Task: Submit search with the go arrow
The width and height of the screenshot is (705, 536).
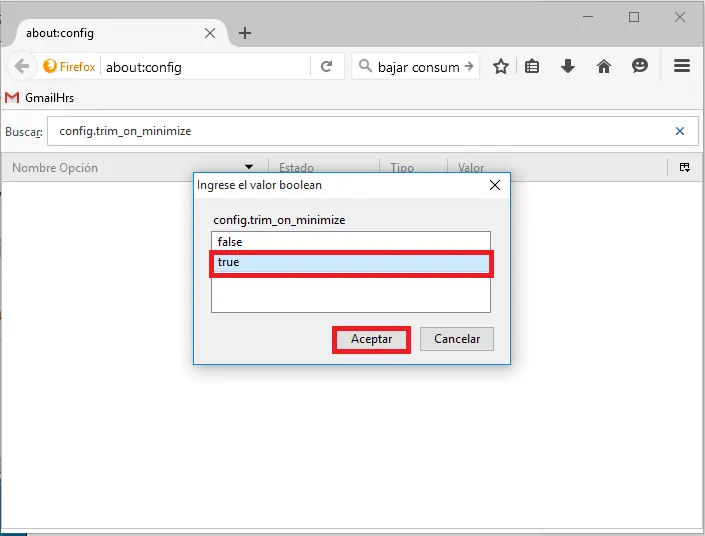Action: pyautogui.click(x=469, y=66)
